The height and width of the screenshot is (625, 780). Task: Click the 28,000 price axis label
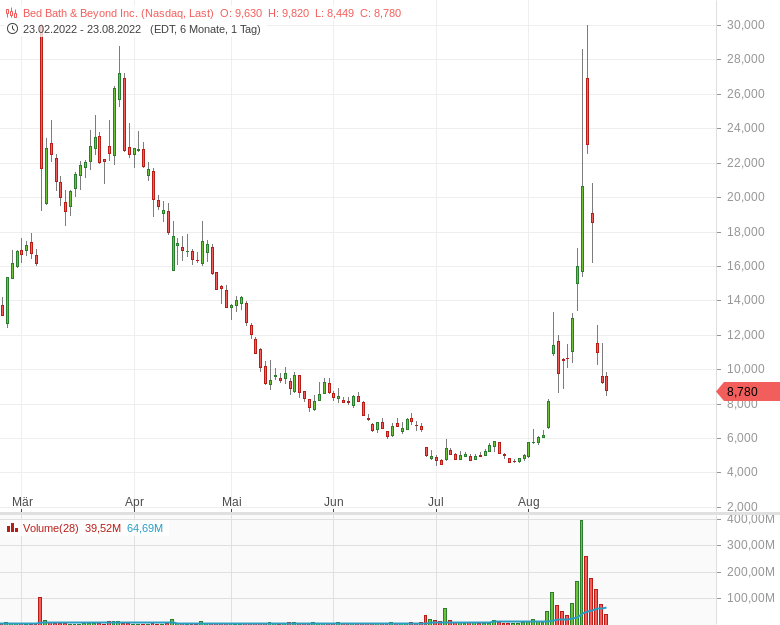746,59
